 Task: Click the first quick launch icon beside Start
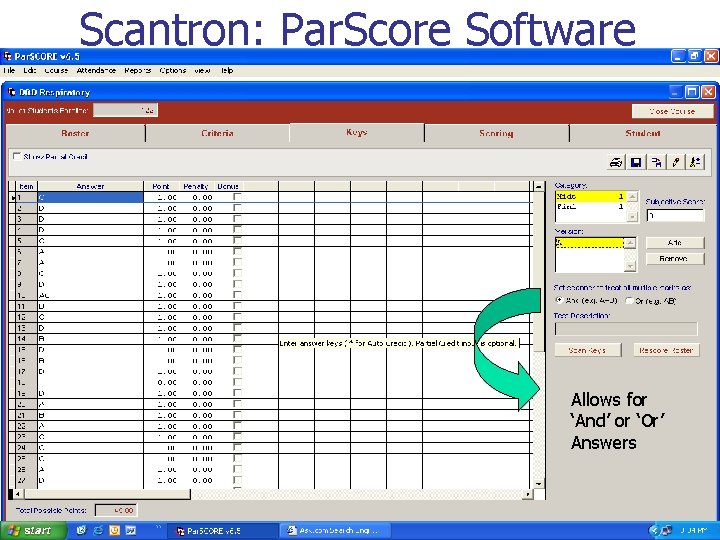81,530
